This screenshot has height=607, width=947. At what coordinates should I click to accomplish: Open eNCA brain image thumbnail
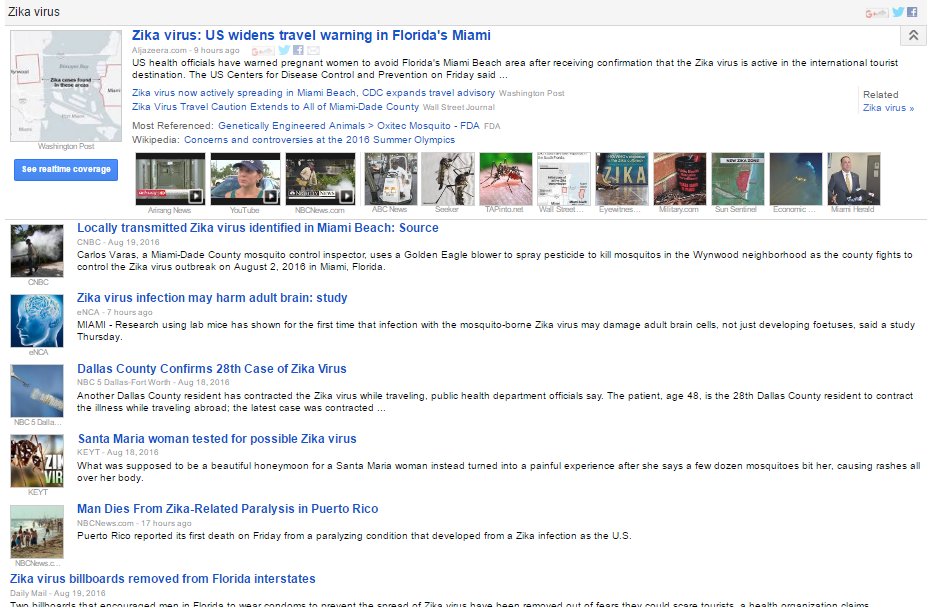pyautogui.click(x=37, y=321)
